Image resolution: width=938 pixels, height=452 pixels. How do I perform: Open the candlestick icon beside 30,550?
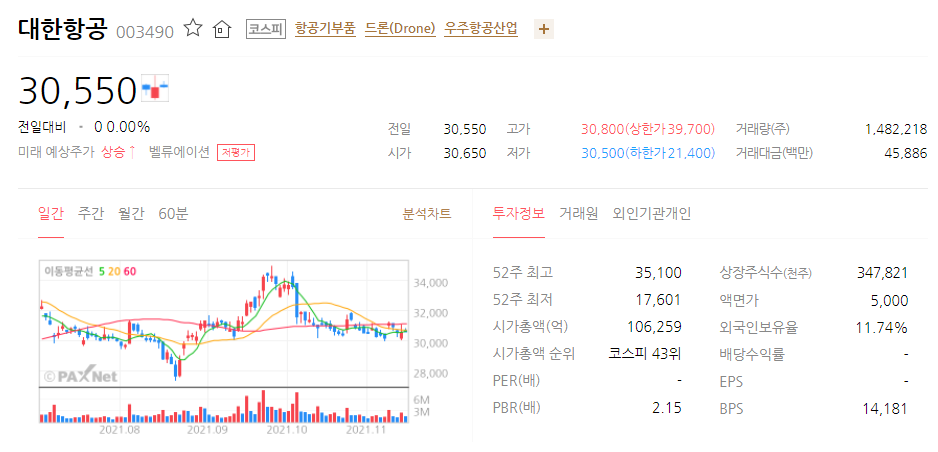click(x=156, y=87)
